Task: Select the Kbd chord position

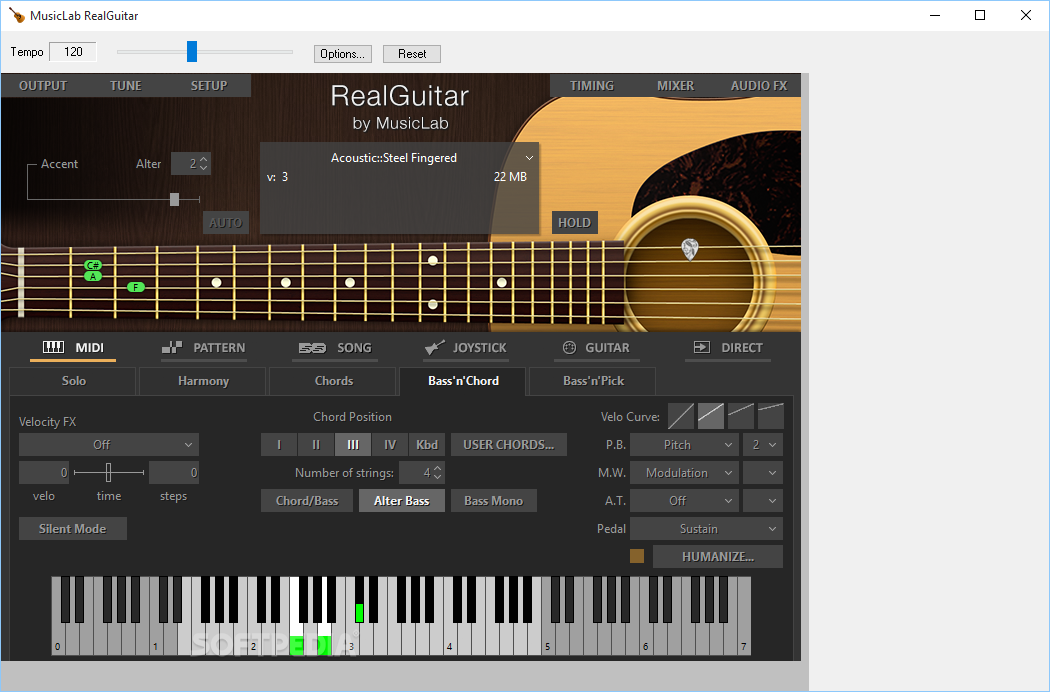Action: [427, 445]
